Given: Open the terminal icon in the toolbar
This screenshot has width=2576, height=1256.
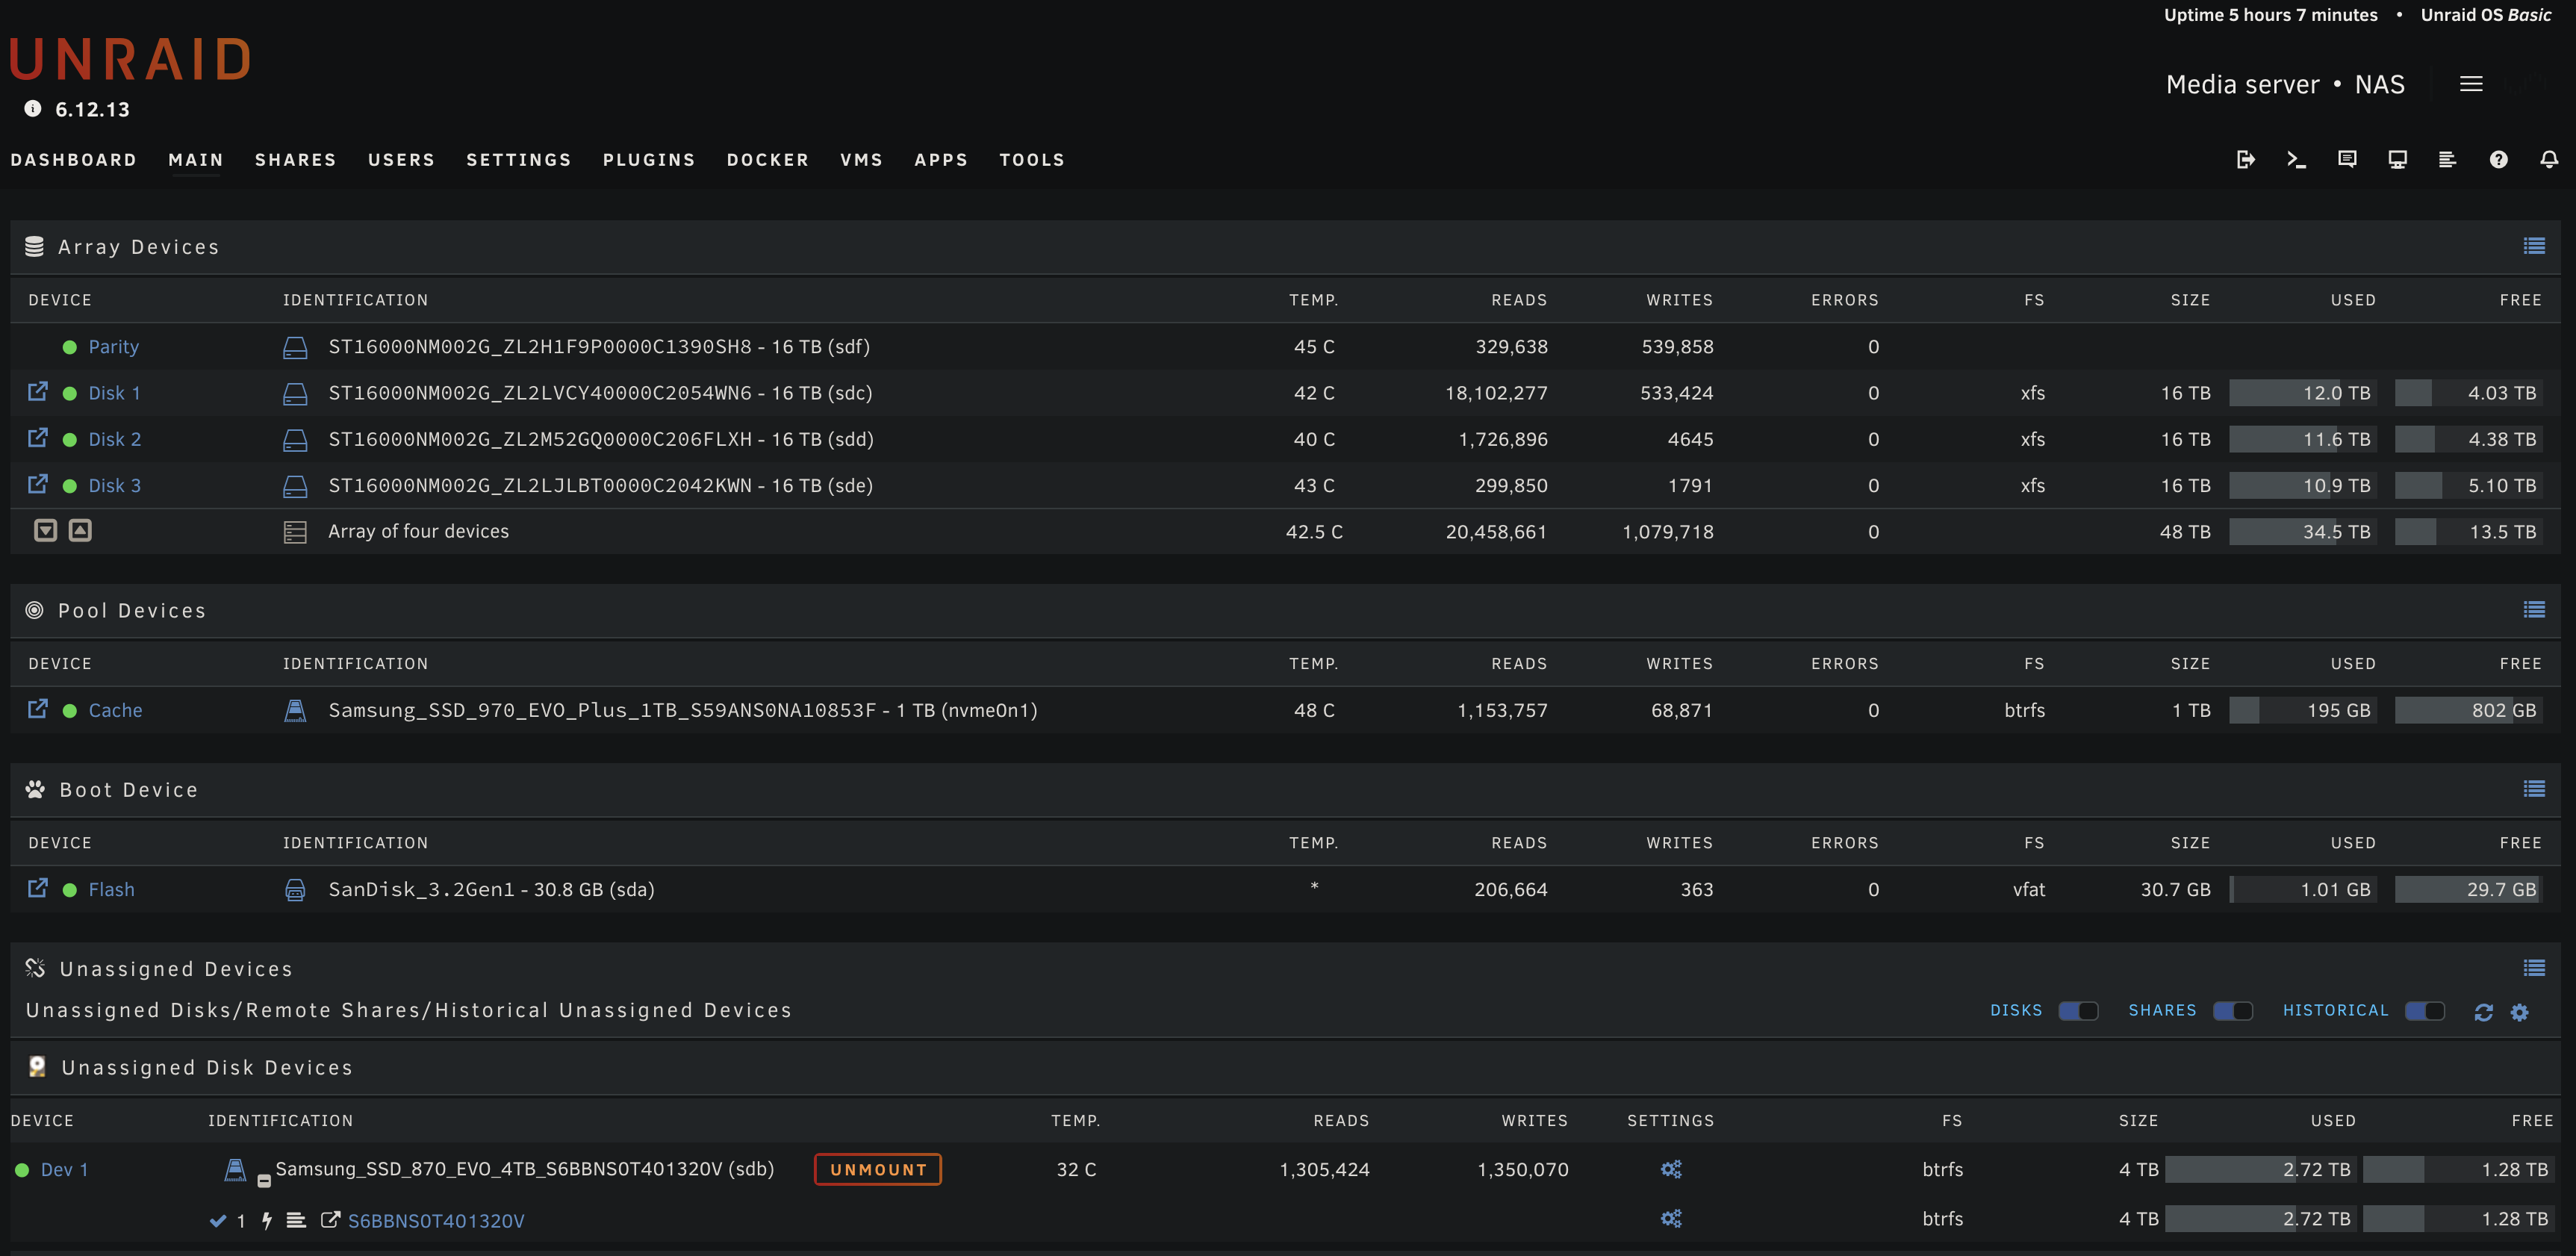Looking at the screenshot, I should [x=2296, y=160].
